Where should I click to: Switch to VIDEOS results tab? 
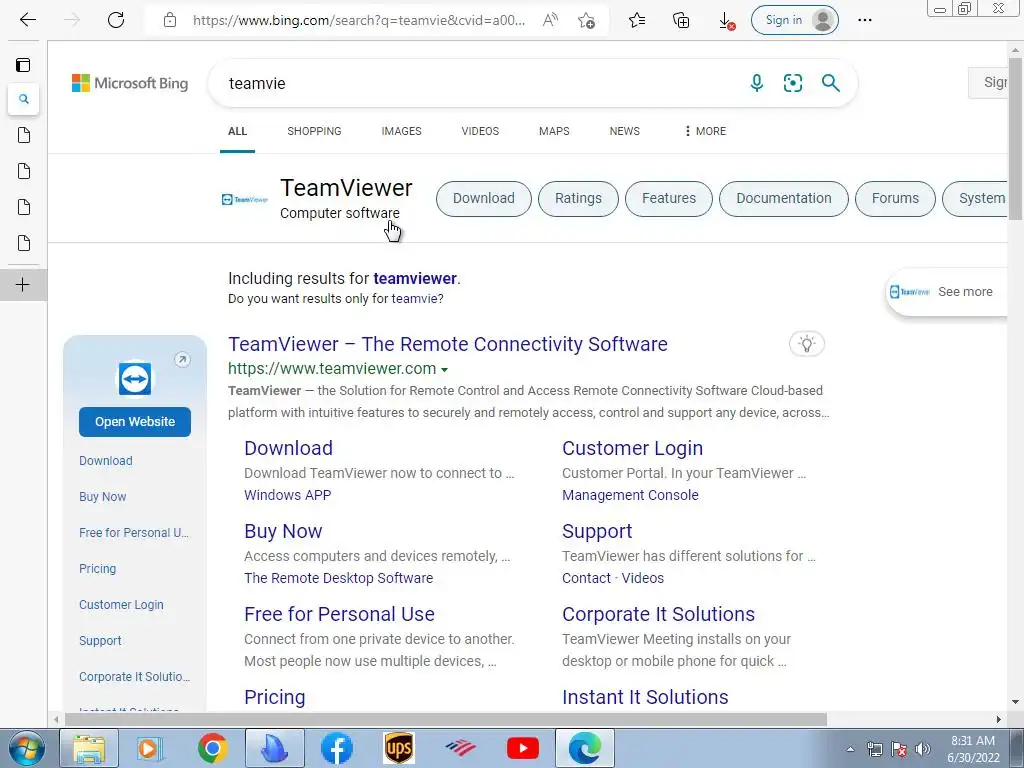[x=480, y=131]
